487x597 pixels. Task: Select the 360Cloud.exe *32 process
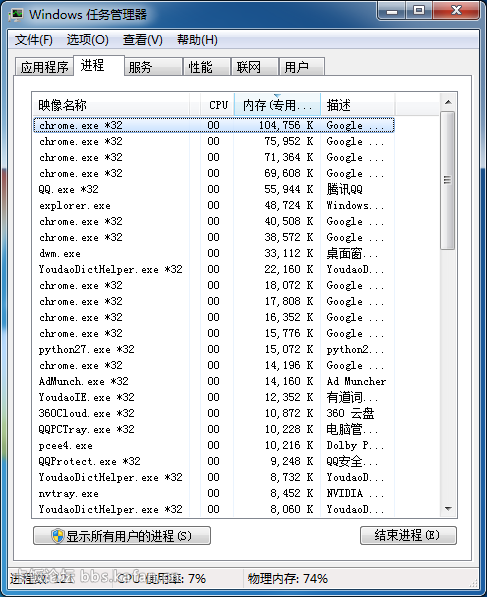[214, 413]
